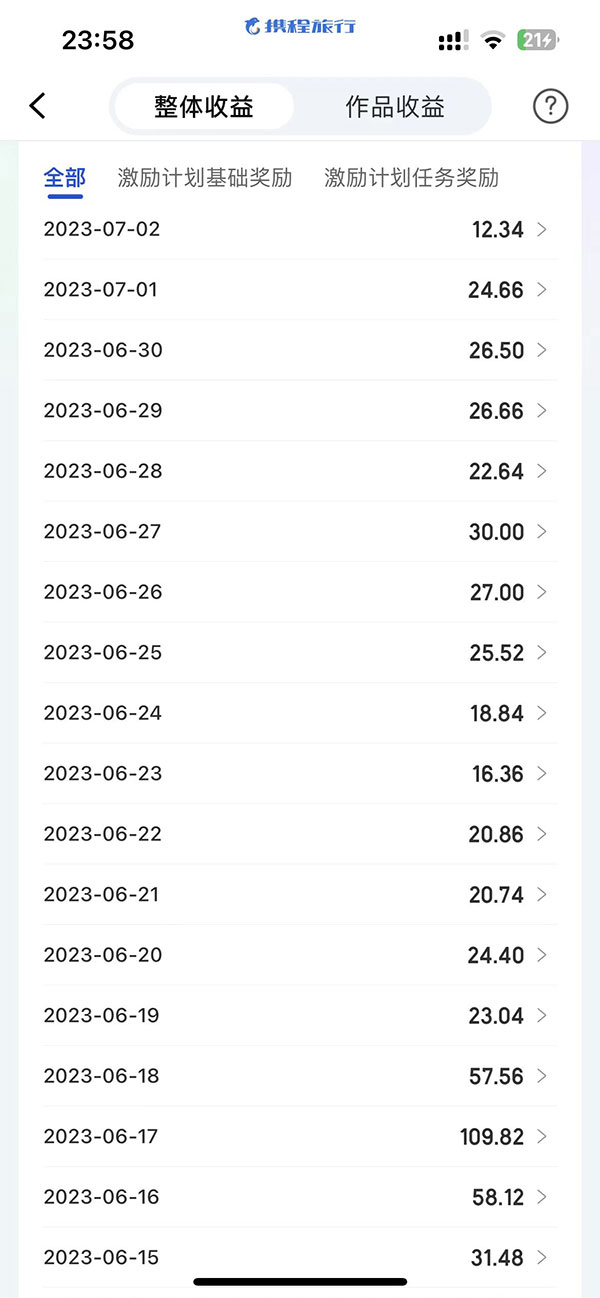The width and height of the screenshot is (600, 1298).
Task: Tap the home indicator bar
Action: (300, 1281)
